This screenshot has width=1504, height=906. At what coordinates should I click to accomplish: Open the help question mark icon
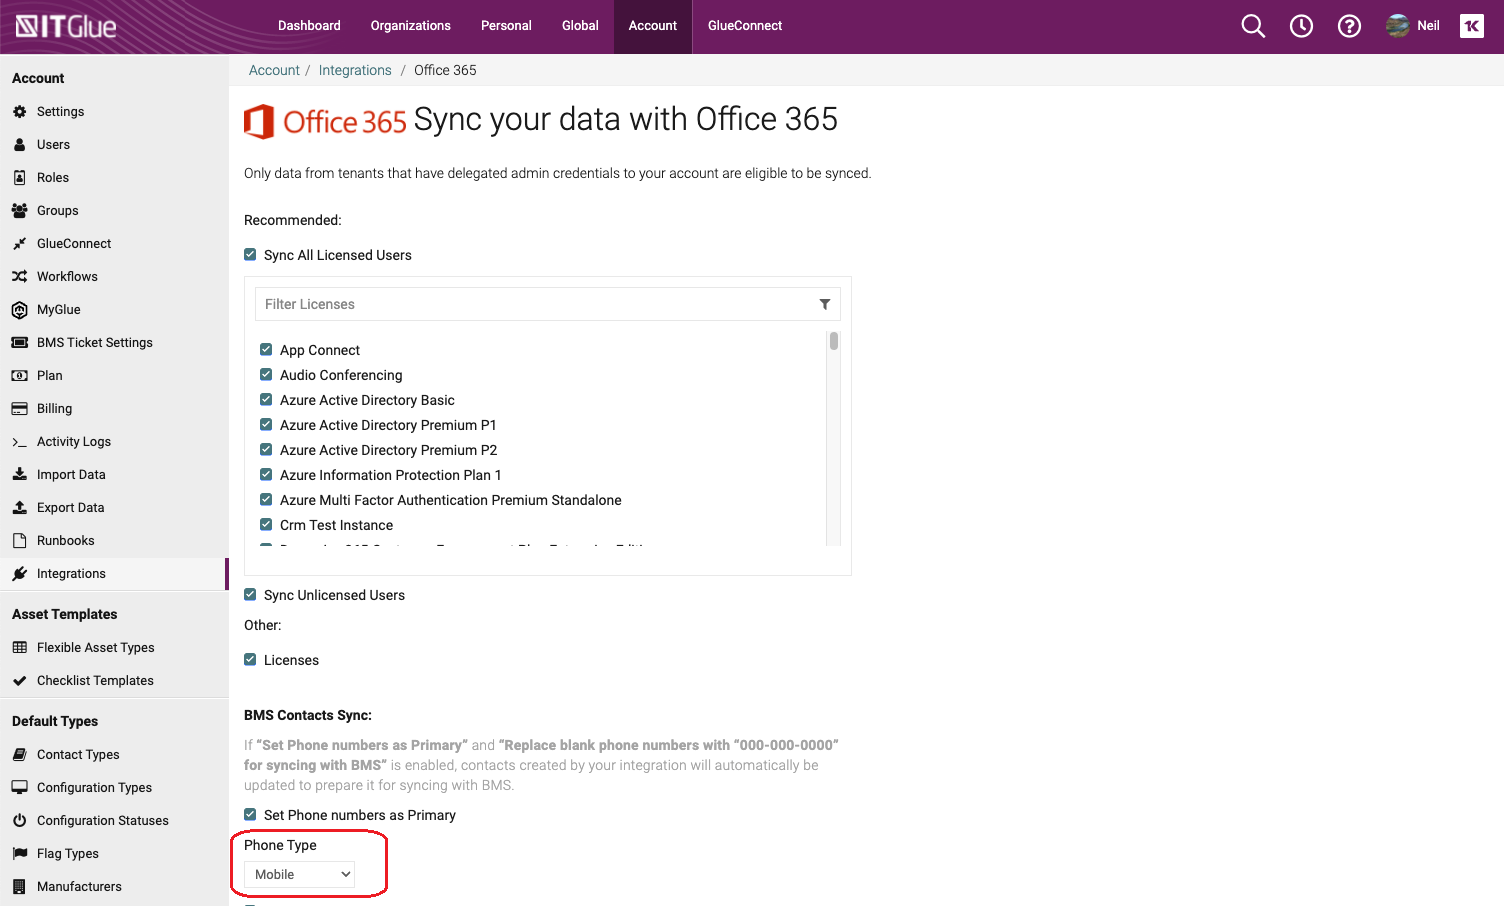(1349, 26)
